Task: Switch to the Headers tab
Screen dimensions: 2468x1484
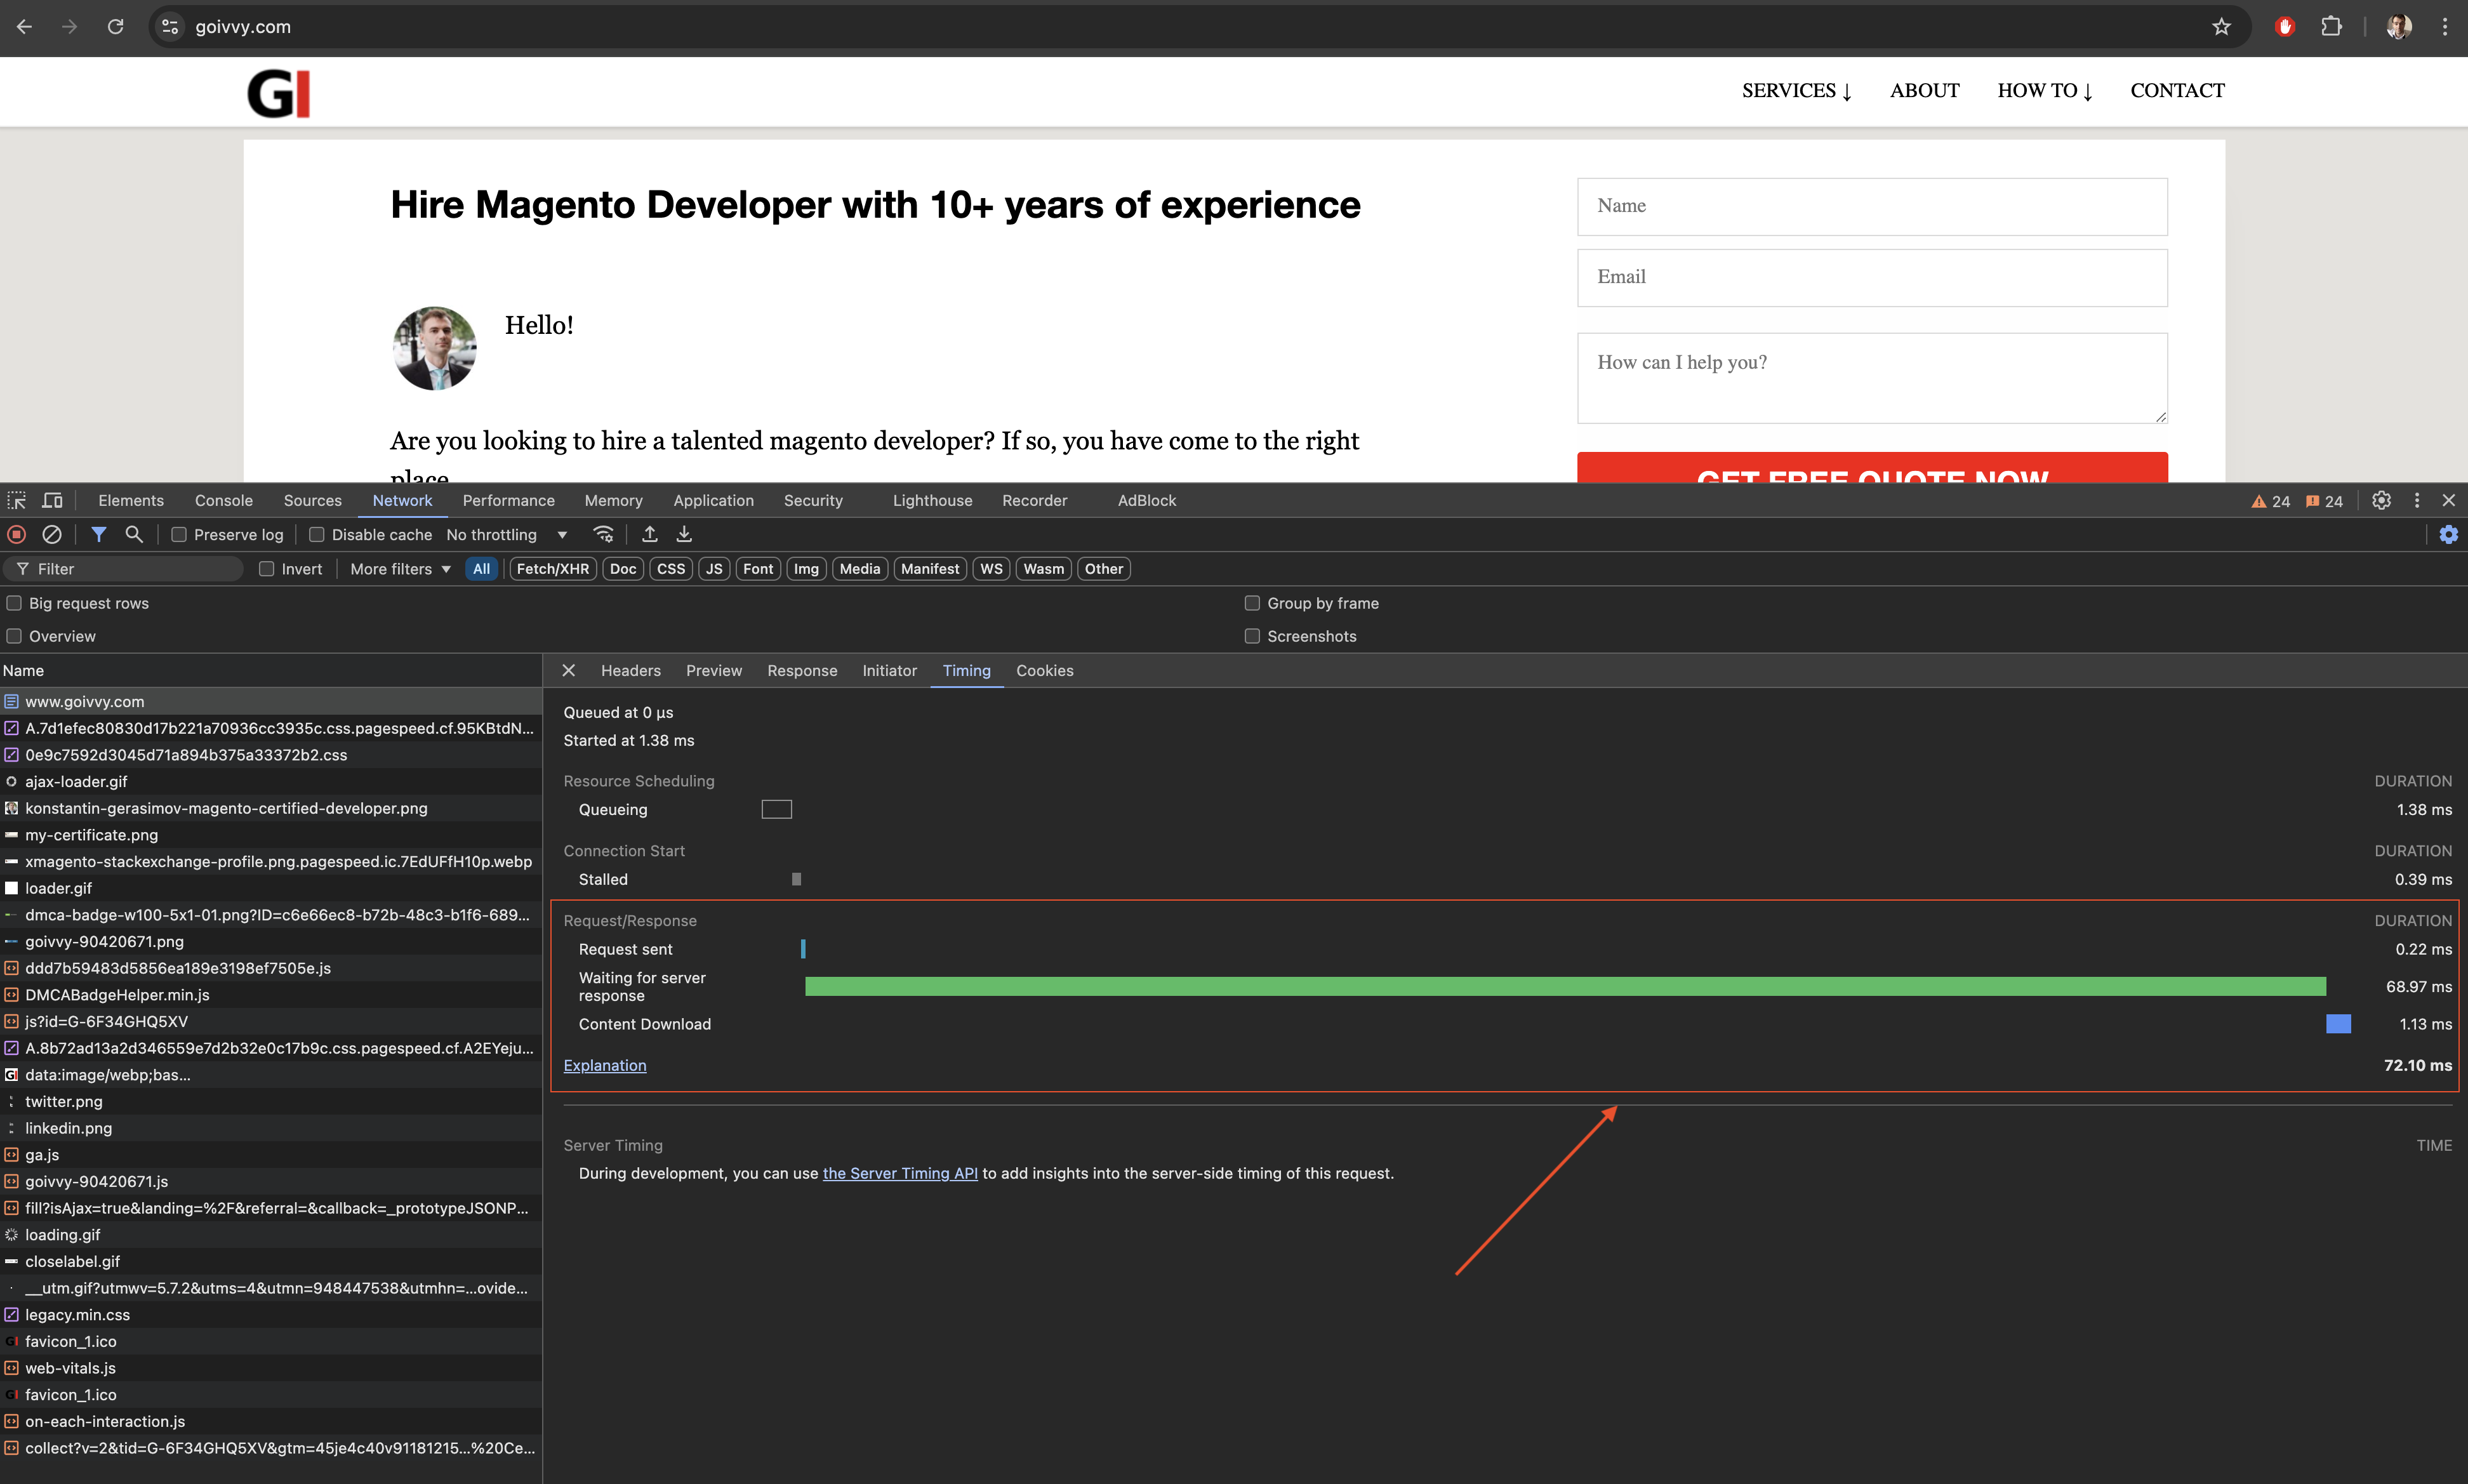Action: (x=630, y=670)
